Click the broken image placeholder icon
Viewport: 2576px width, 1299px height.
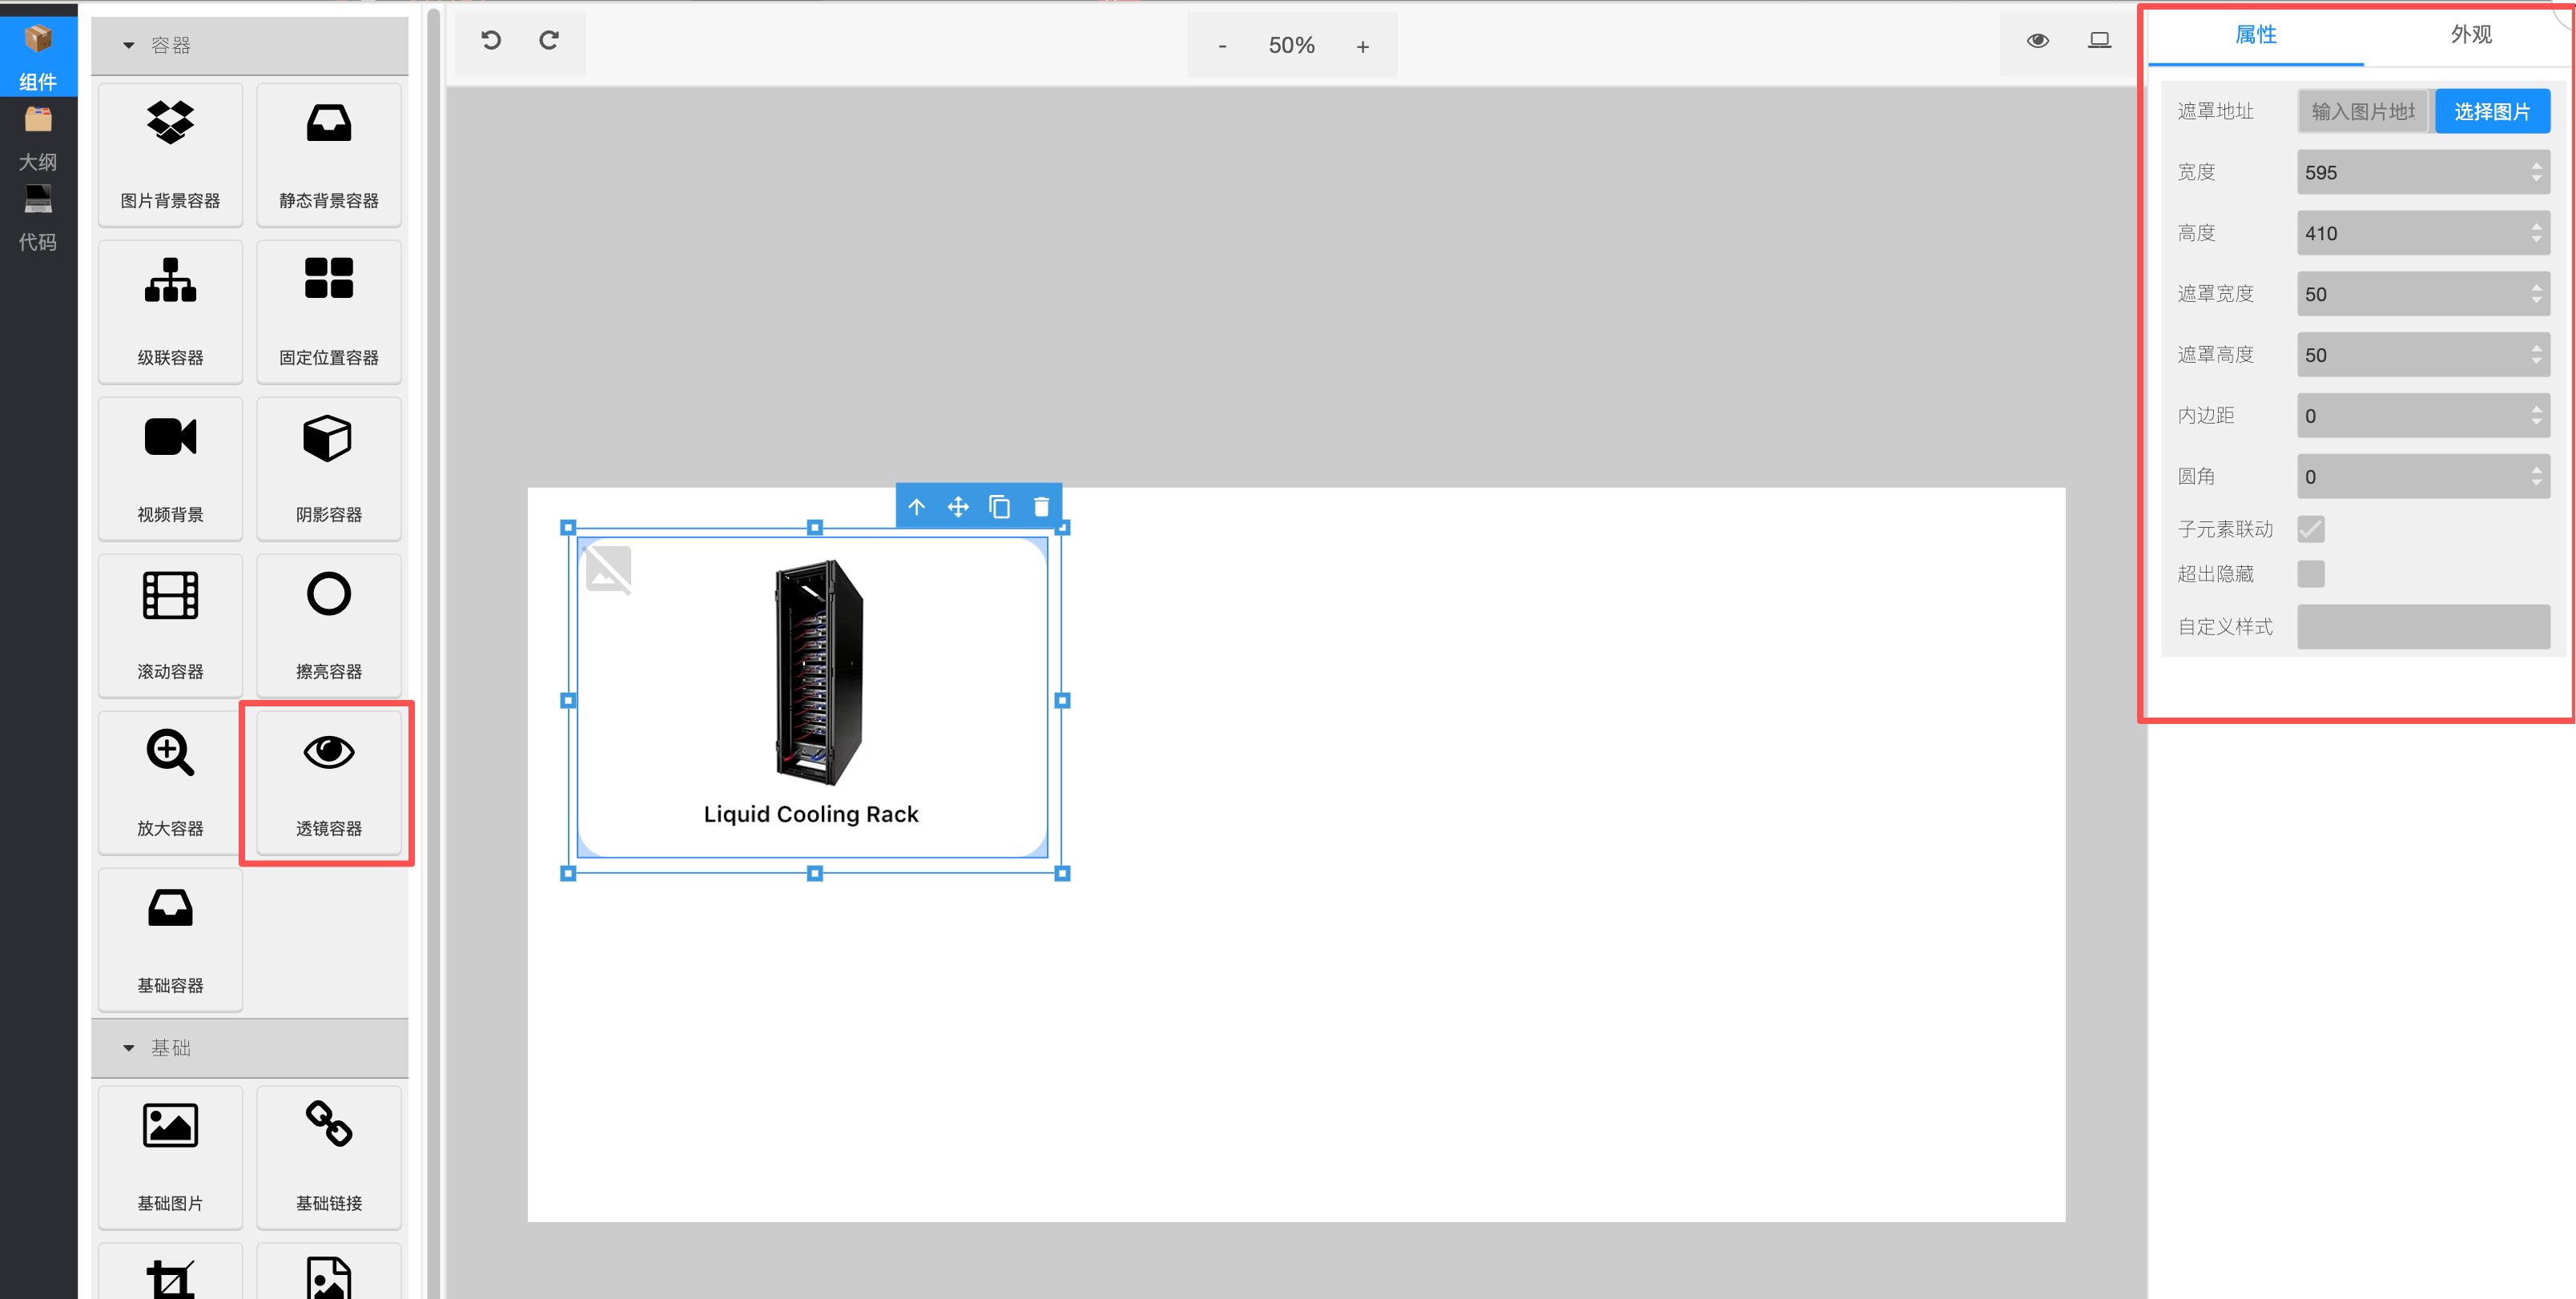(608, 569)
